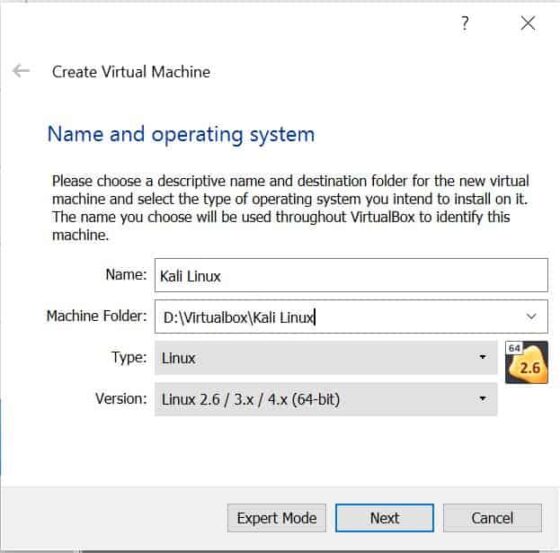
Task: Click the Name: label
Action: pos(126,274)
